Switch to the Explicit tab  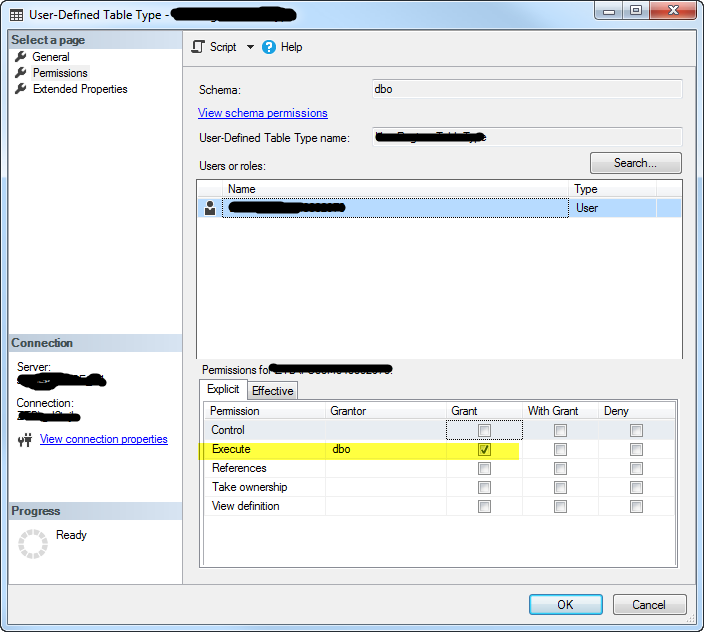(x=223, y=389)
